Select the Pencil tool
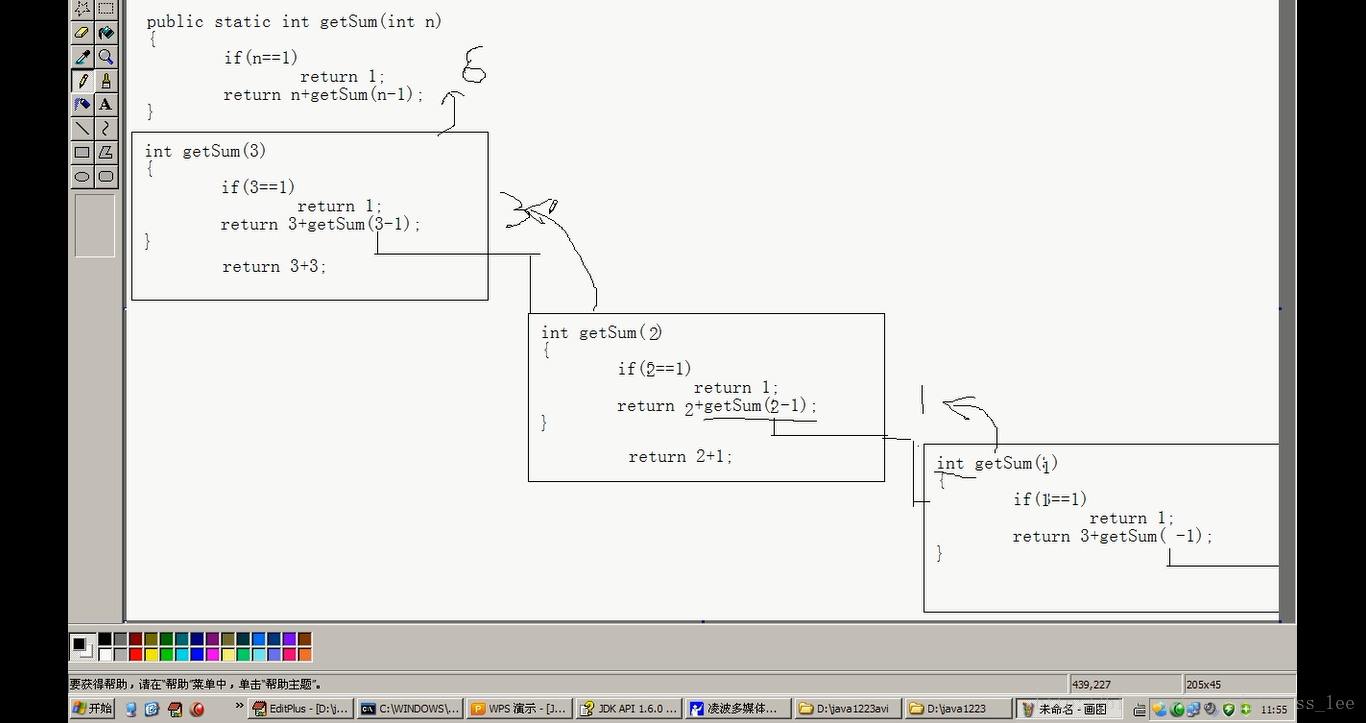This screenshot has height=723, width=1366. click(x=82, y=81)
